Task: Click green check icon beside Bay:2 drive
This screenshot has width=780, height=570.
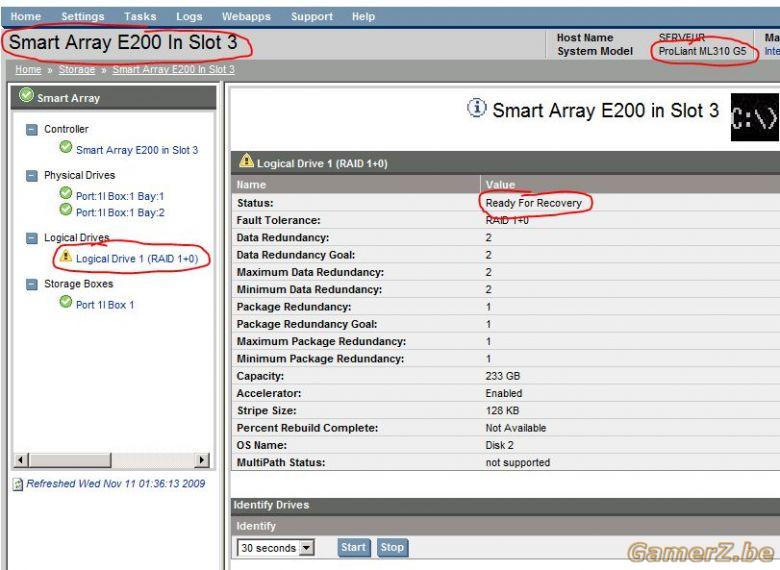Action: point(66,209)
